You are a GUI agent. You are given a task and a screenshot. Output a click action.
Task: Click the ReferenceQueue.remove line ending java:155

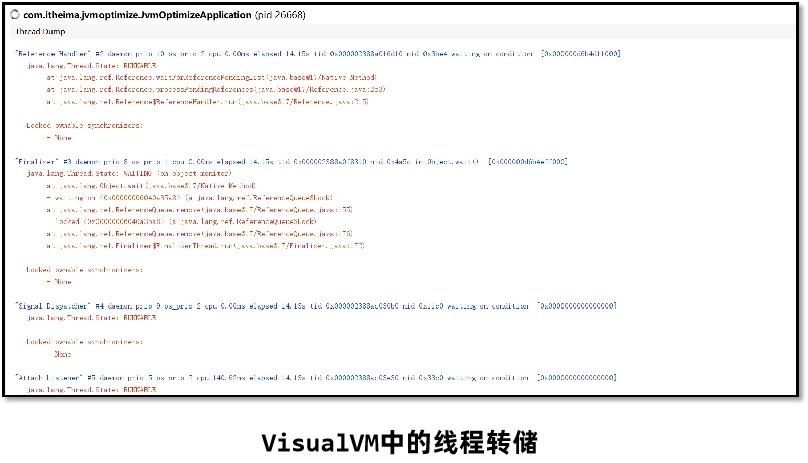pyautogui.click(x=199, y=210)
